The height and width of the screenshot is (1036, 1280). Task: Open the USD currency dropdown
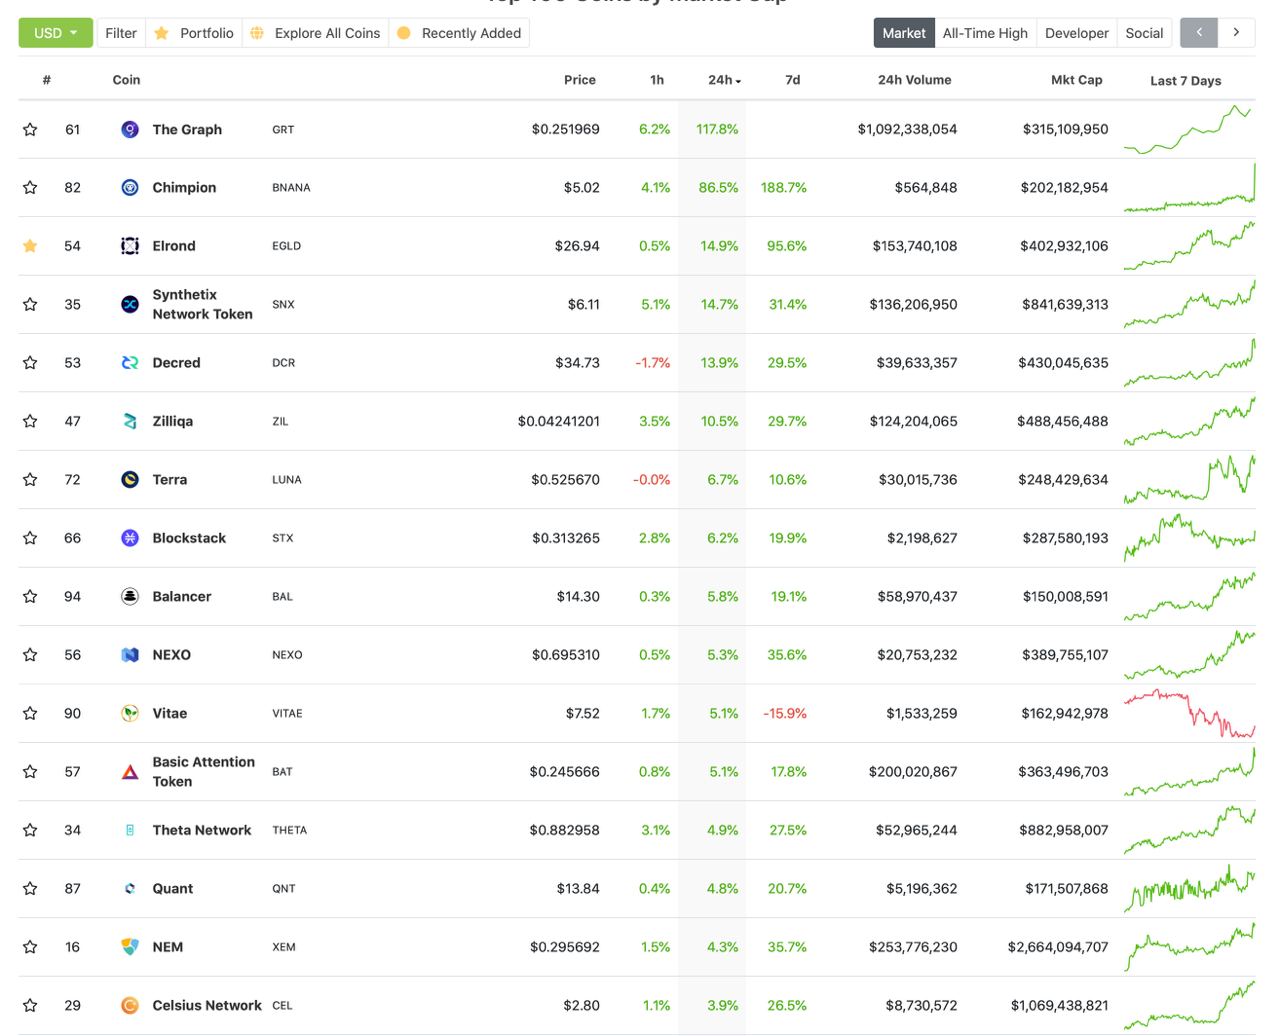point(55,33)
